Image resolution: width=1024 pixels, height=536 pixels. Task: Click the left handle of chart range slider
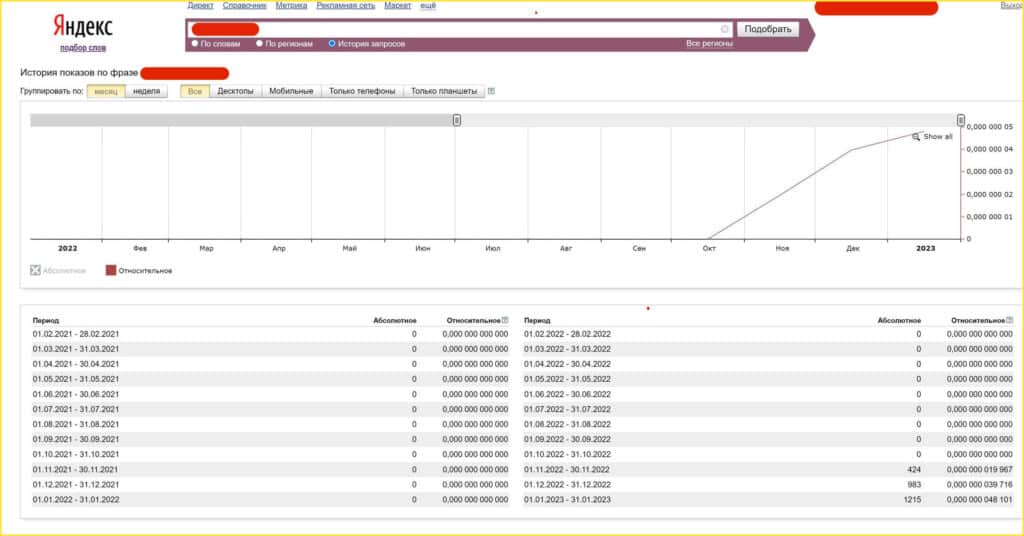457,120
